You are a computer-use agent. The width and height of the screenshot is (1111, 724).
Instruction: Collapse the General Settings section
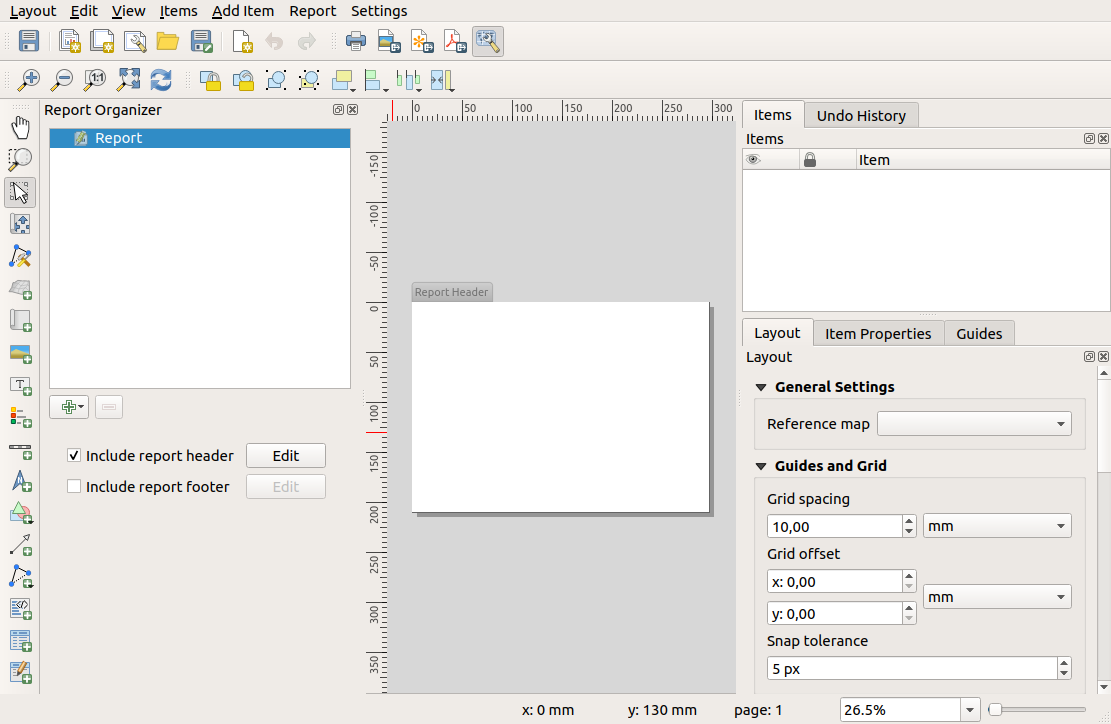point(761,387)
